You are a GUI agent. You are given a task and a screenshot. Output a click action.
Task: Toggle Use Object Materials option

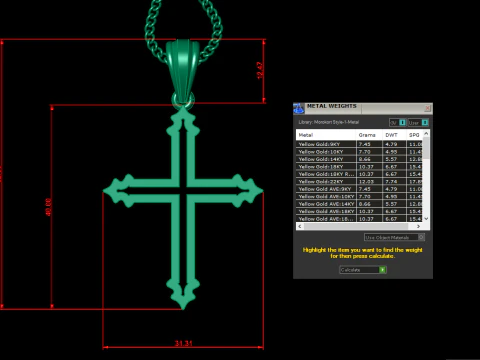pyautogui.click(x=394, y=237)
